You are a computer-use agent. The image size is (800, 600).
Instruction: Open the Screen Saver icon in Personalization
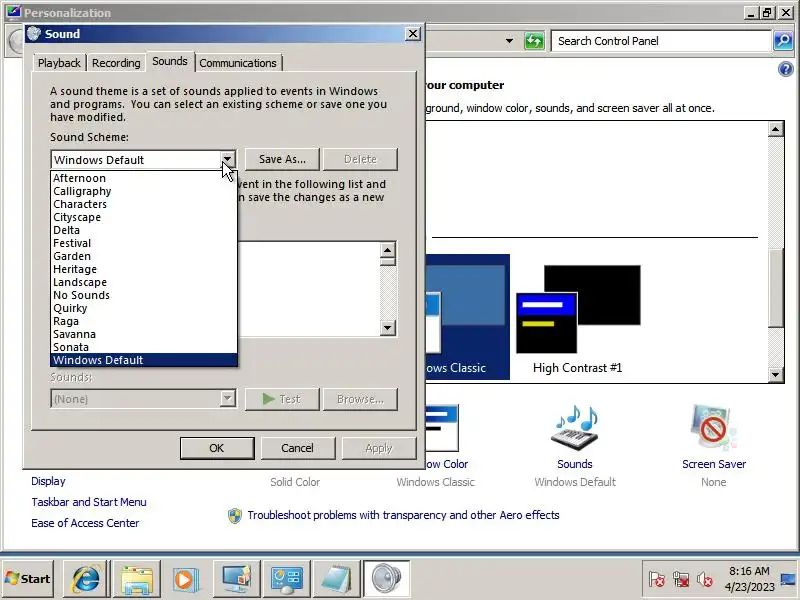713,429
